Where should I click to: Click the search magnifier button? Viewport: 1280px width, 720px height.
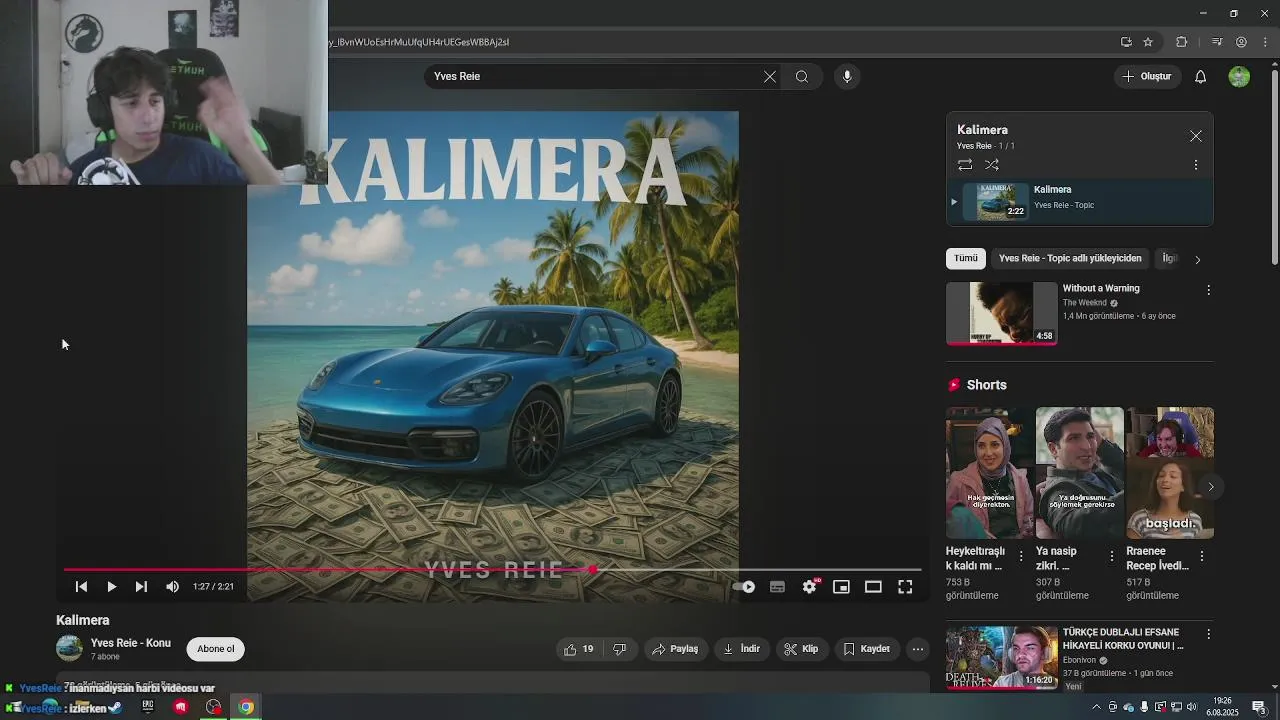(802, 77)
